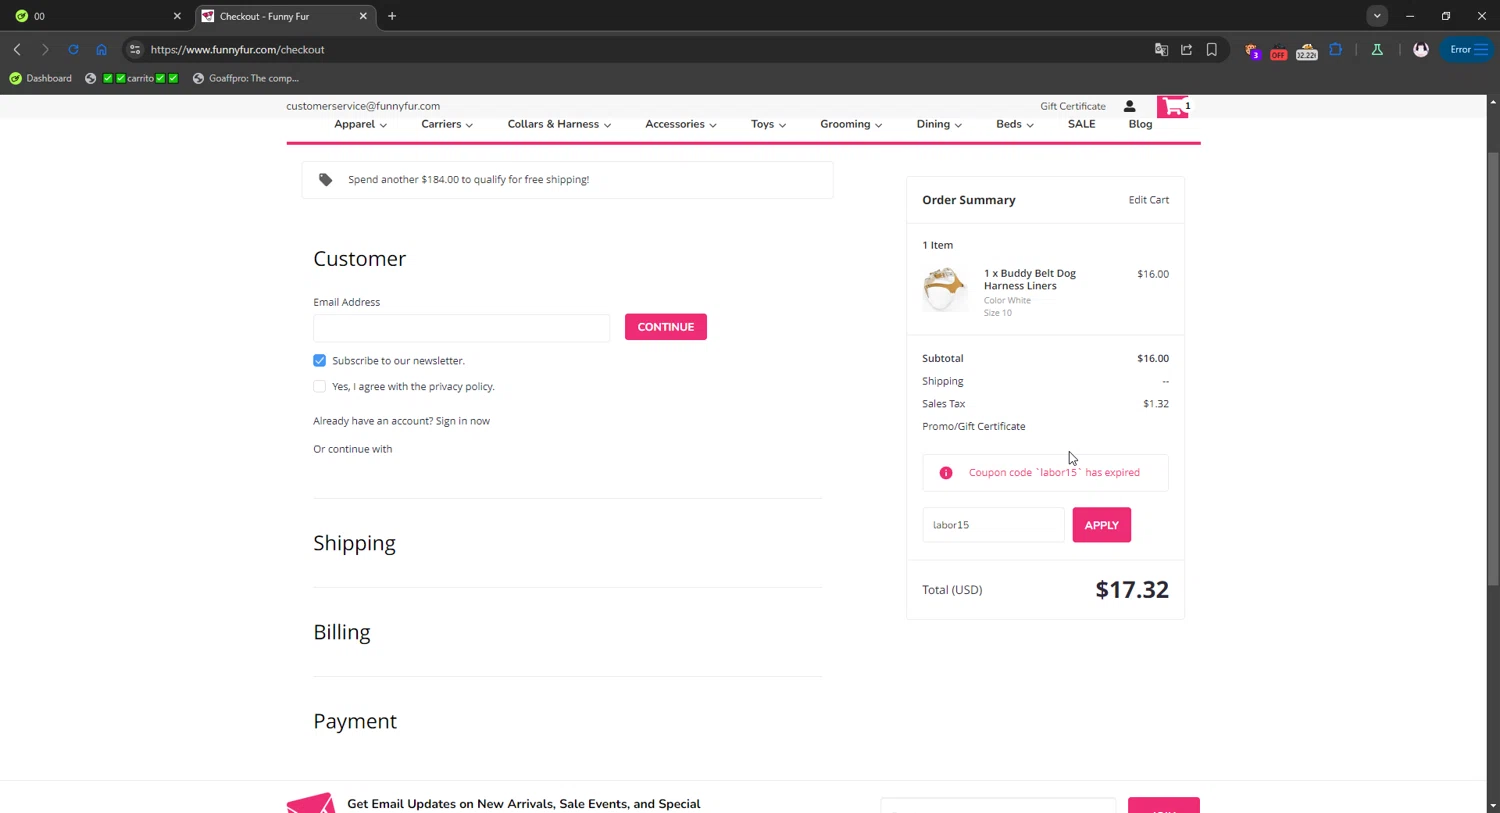Expand the Toys menu
Screen dimensions: 1500x813
coord(768,124)
